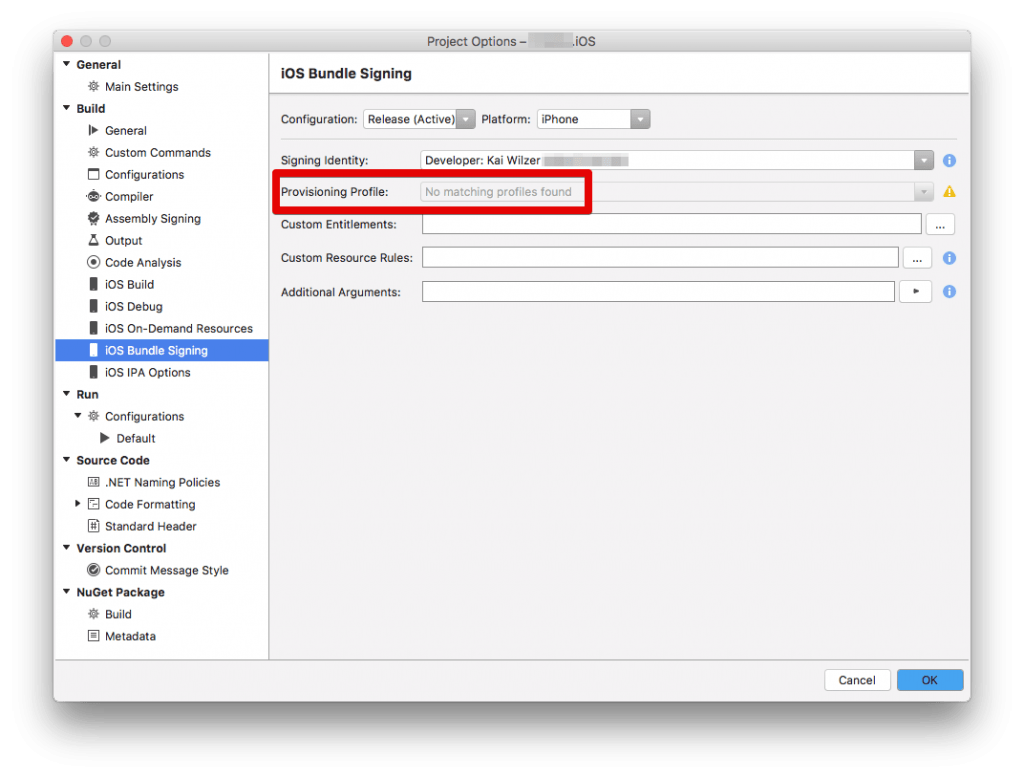Open Main Settings gear icon
The image size is (1024, 778).
93,86
